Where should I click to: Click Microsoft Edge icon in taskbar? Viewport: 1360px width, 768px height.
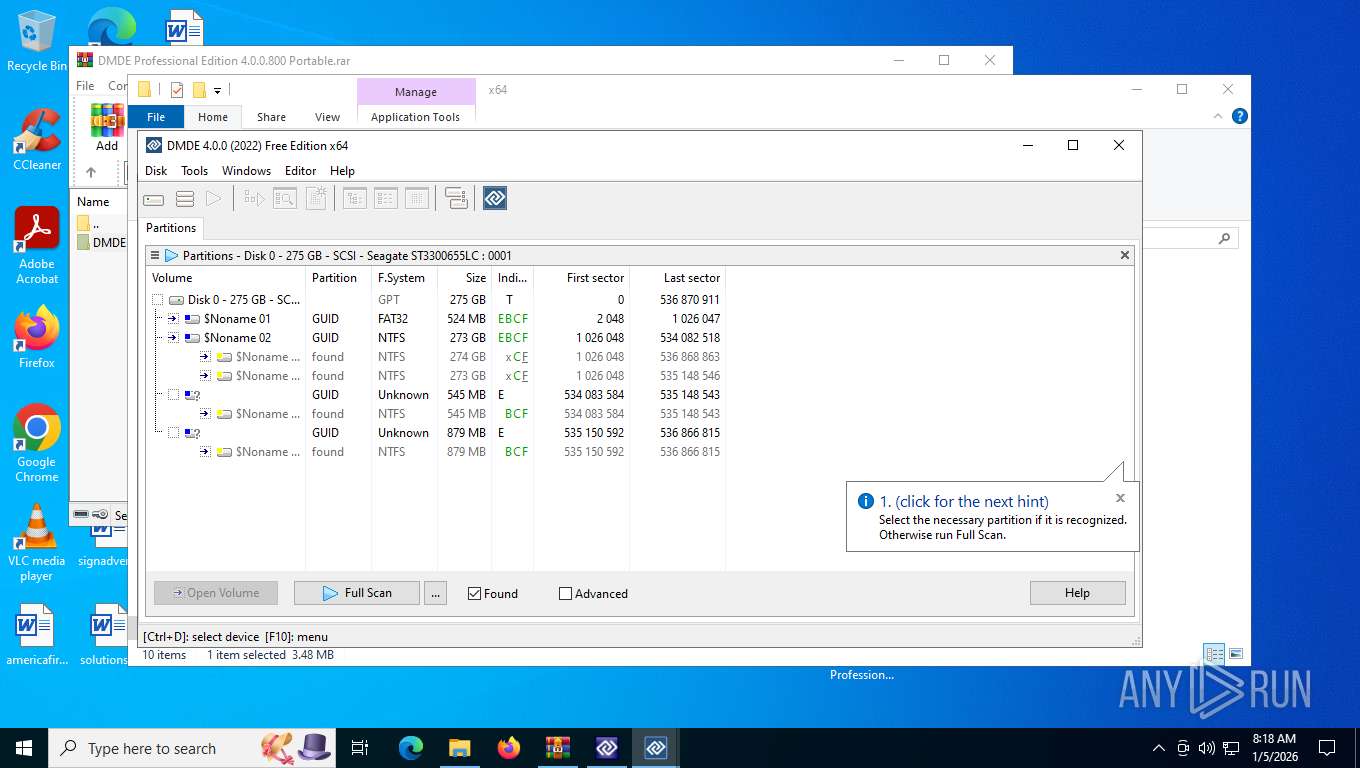(x=411, y=748)
